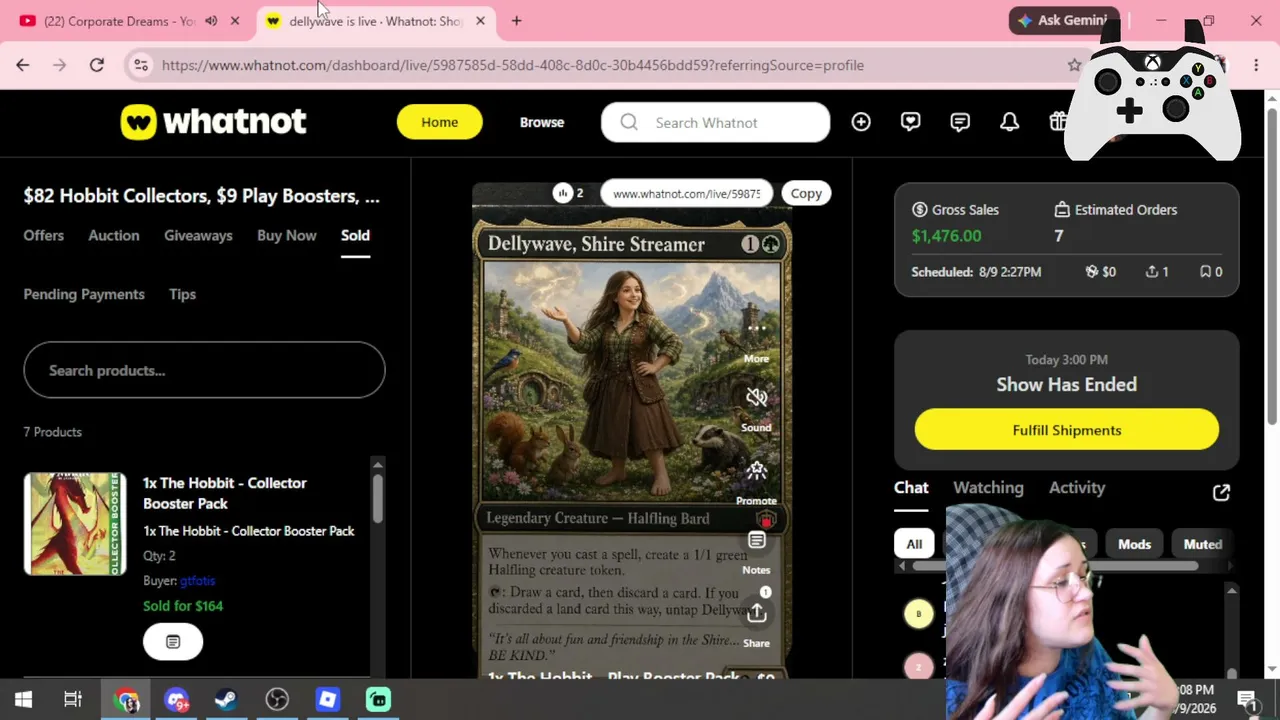Open the create (plus circle) icon
Screen dimensions: 1280x720
pos(861,122)
